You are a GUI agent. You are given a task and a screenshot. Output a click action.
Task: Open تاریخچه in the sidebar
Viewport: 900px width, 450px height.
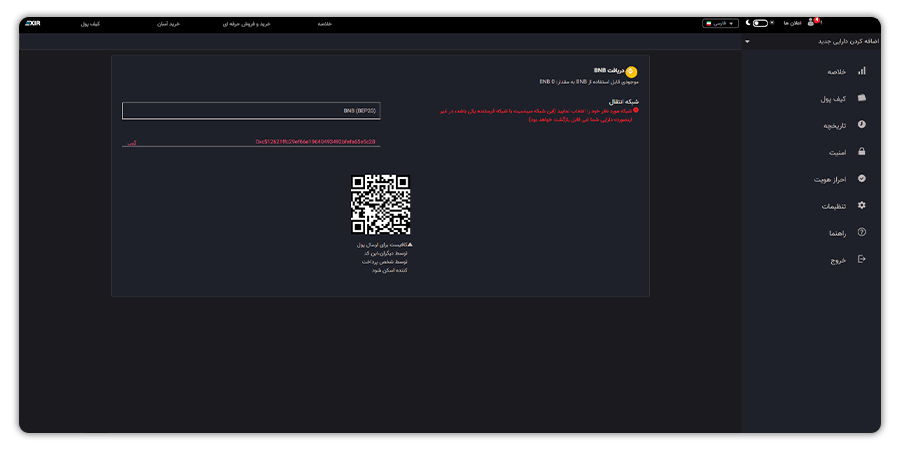(835, 126)
